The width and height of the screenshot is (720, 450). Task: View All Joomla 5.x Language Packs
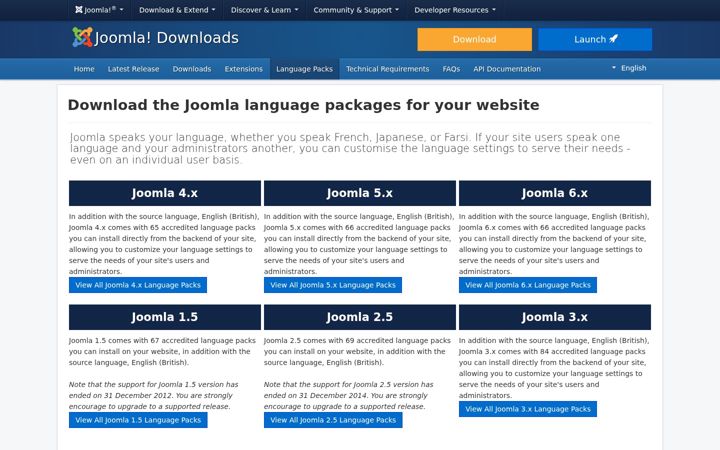[333, 285]
